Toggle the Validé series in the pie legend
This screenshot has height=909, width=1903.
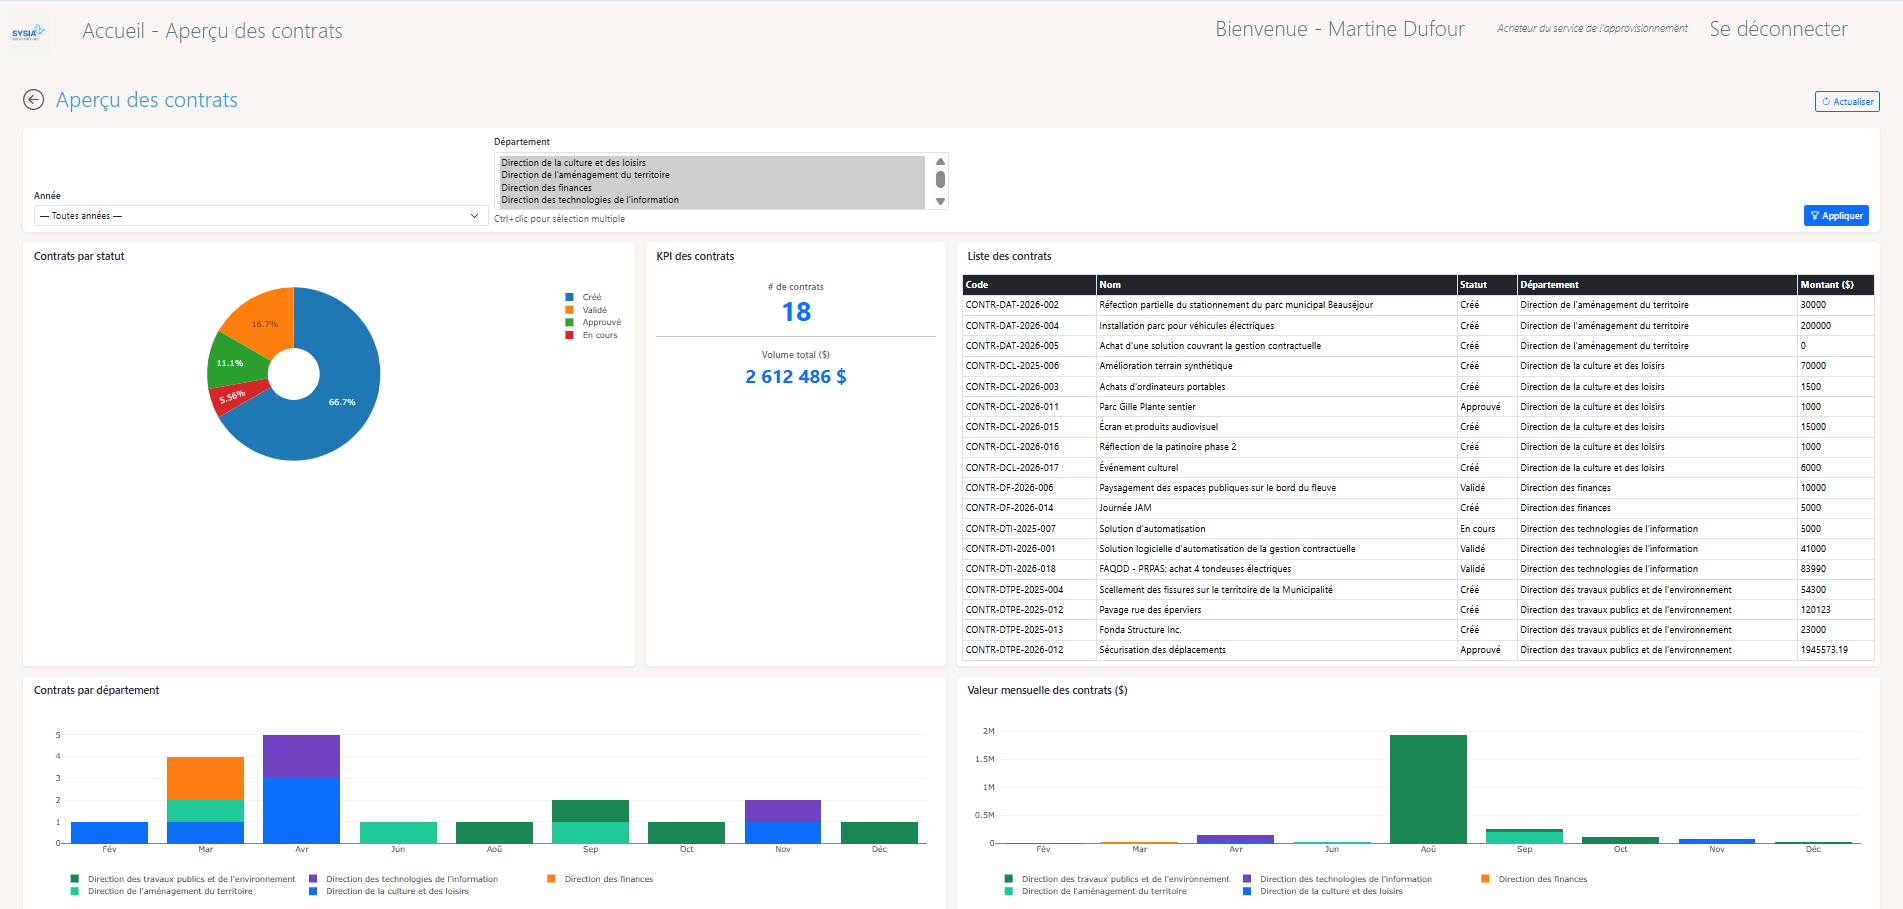594,310
